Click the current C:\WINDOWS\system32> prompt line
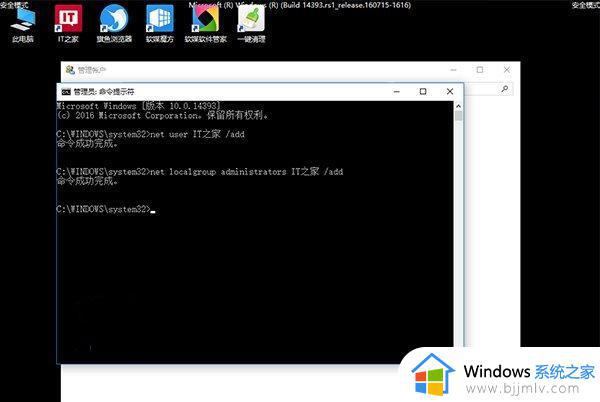This screenshot has width=600, height=402. [106, 209]
